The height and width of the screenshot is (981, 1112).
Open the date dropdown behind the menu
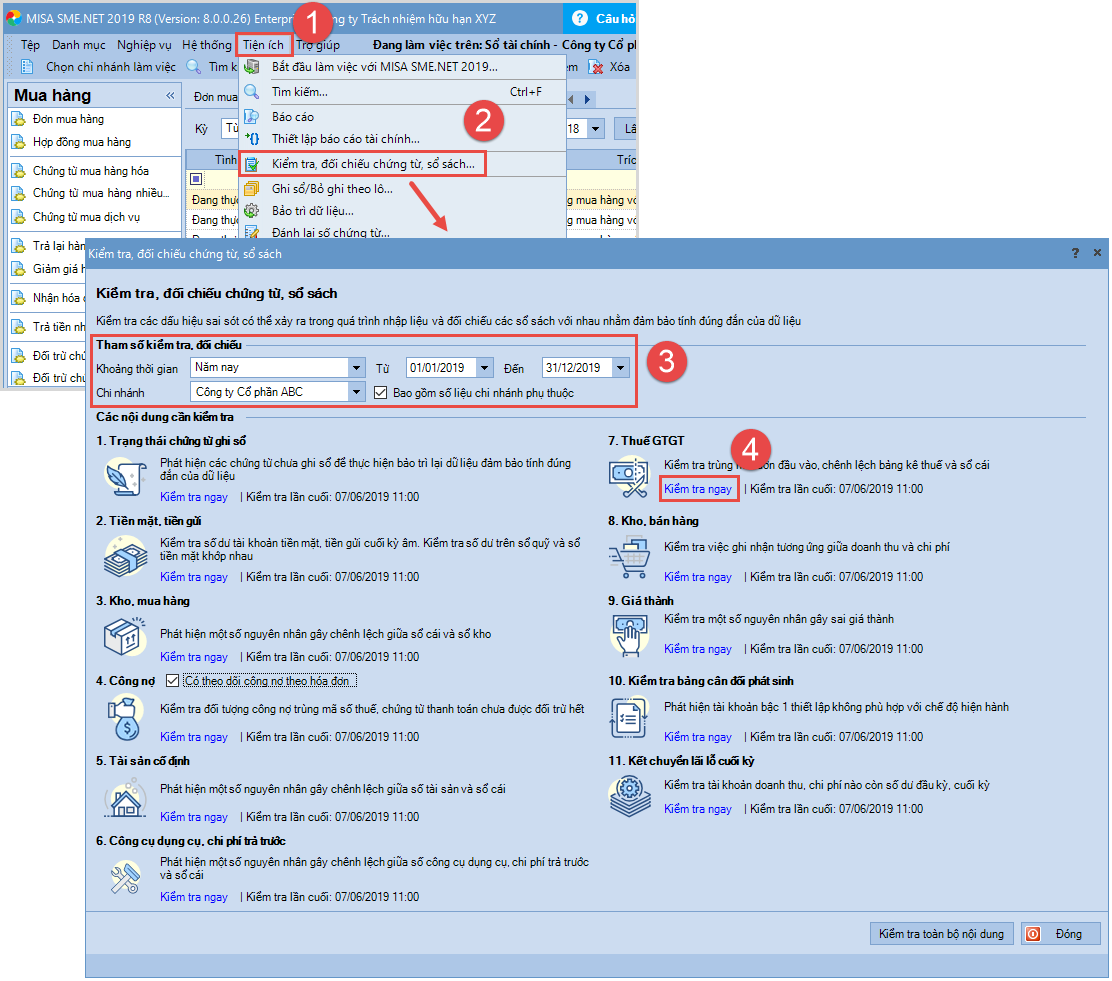596,128
